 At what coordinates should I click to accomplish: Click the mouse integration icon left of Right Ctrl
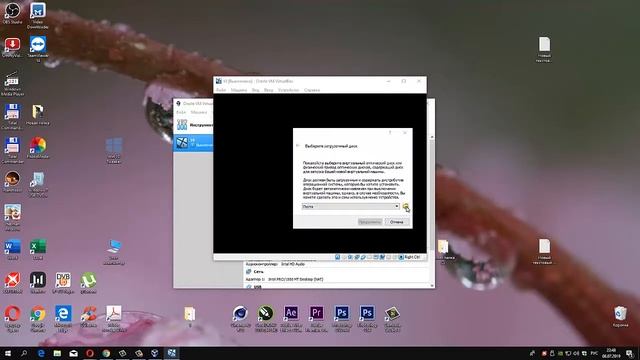(x=401, y=257)
